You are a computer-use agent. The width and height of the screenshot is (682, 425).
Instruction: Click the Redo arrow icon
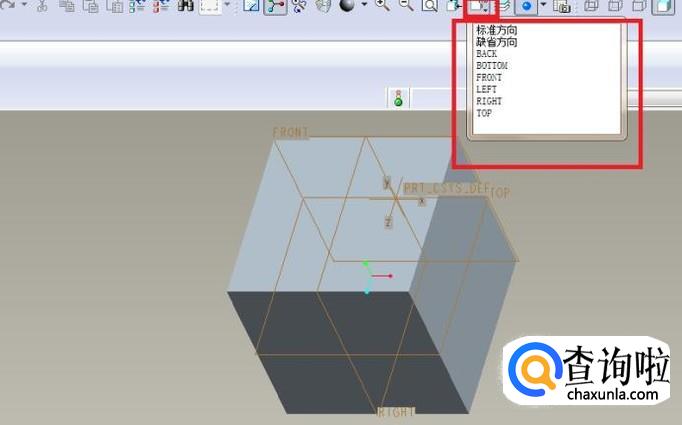coord(7,4)
